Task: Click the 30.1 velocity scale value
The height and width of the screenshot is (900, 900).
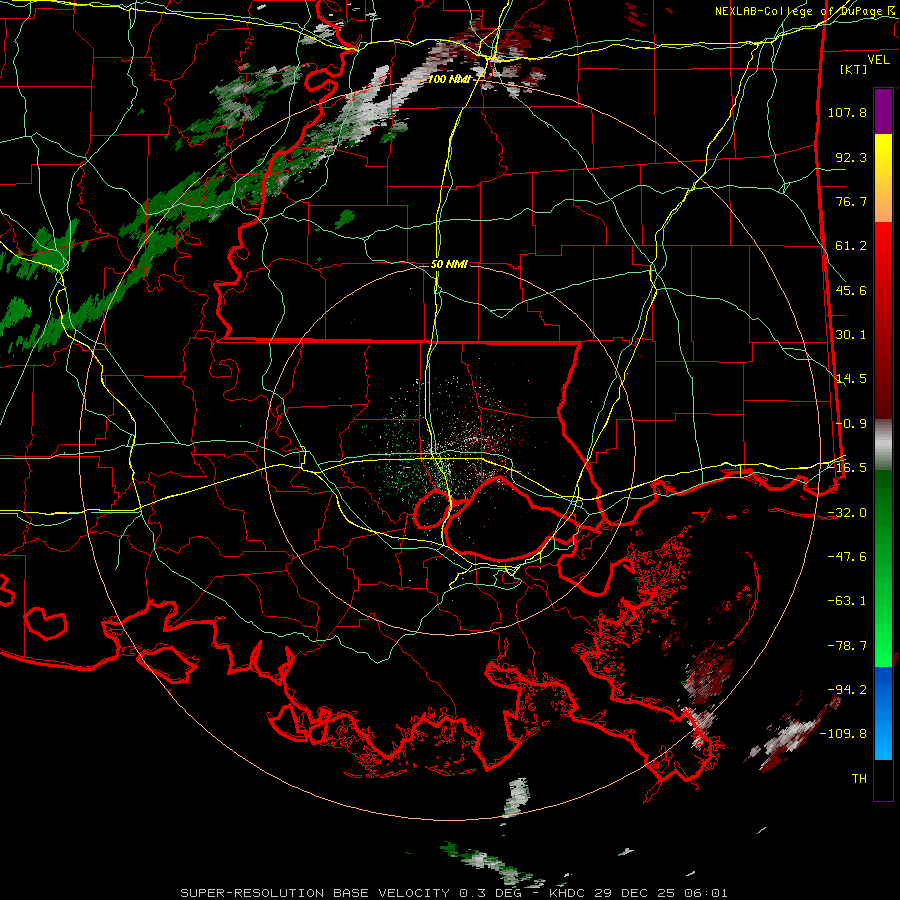Action: point(851,335)
